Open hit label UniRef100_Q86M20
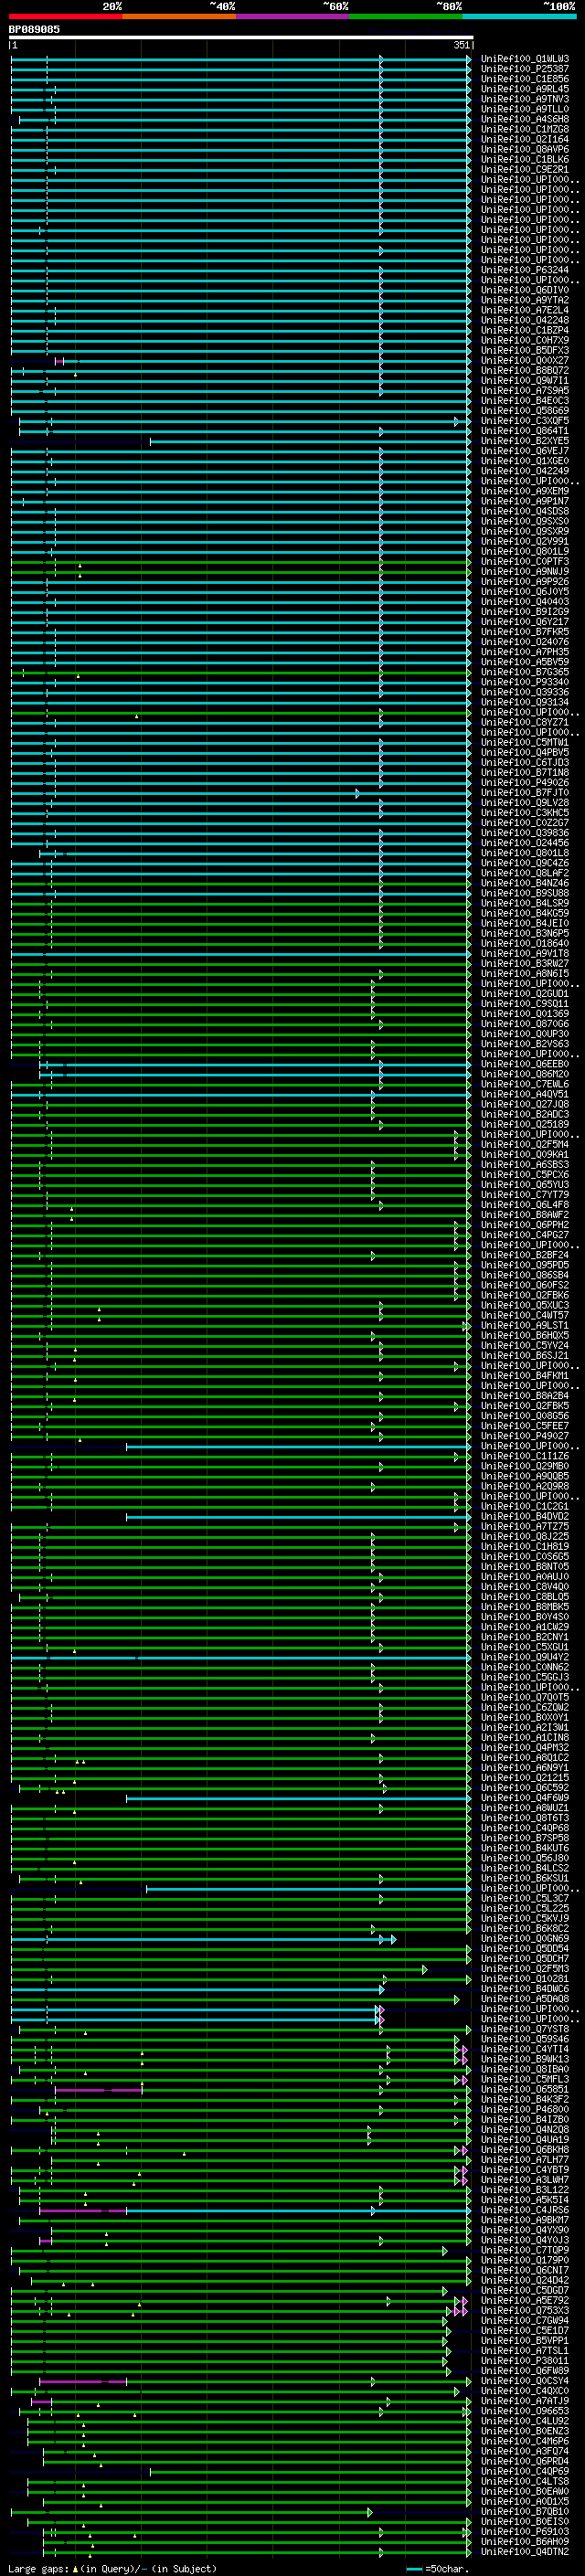585x2576 pixels. point(525,1074)
